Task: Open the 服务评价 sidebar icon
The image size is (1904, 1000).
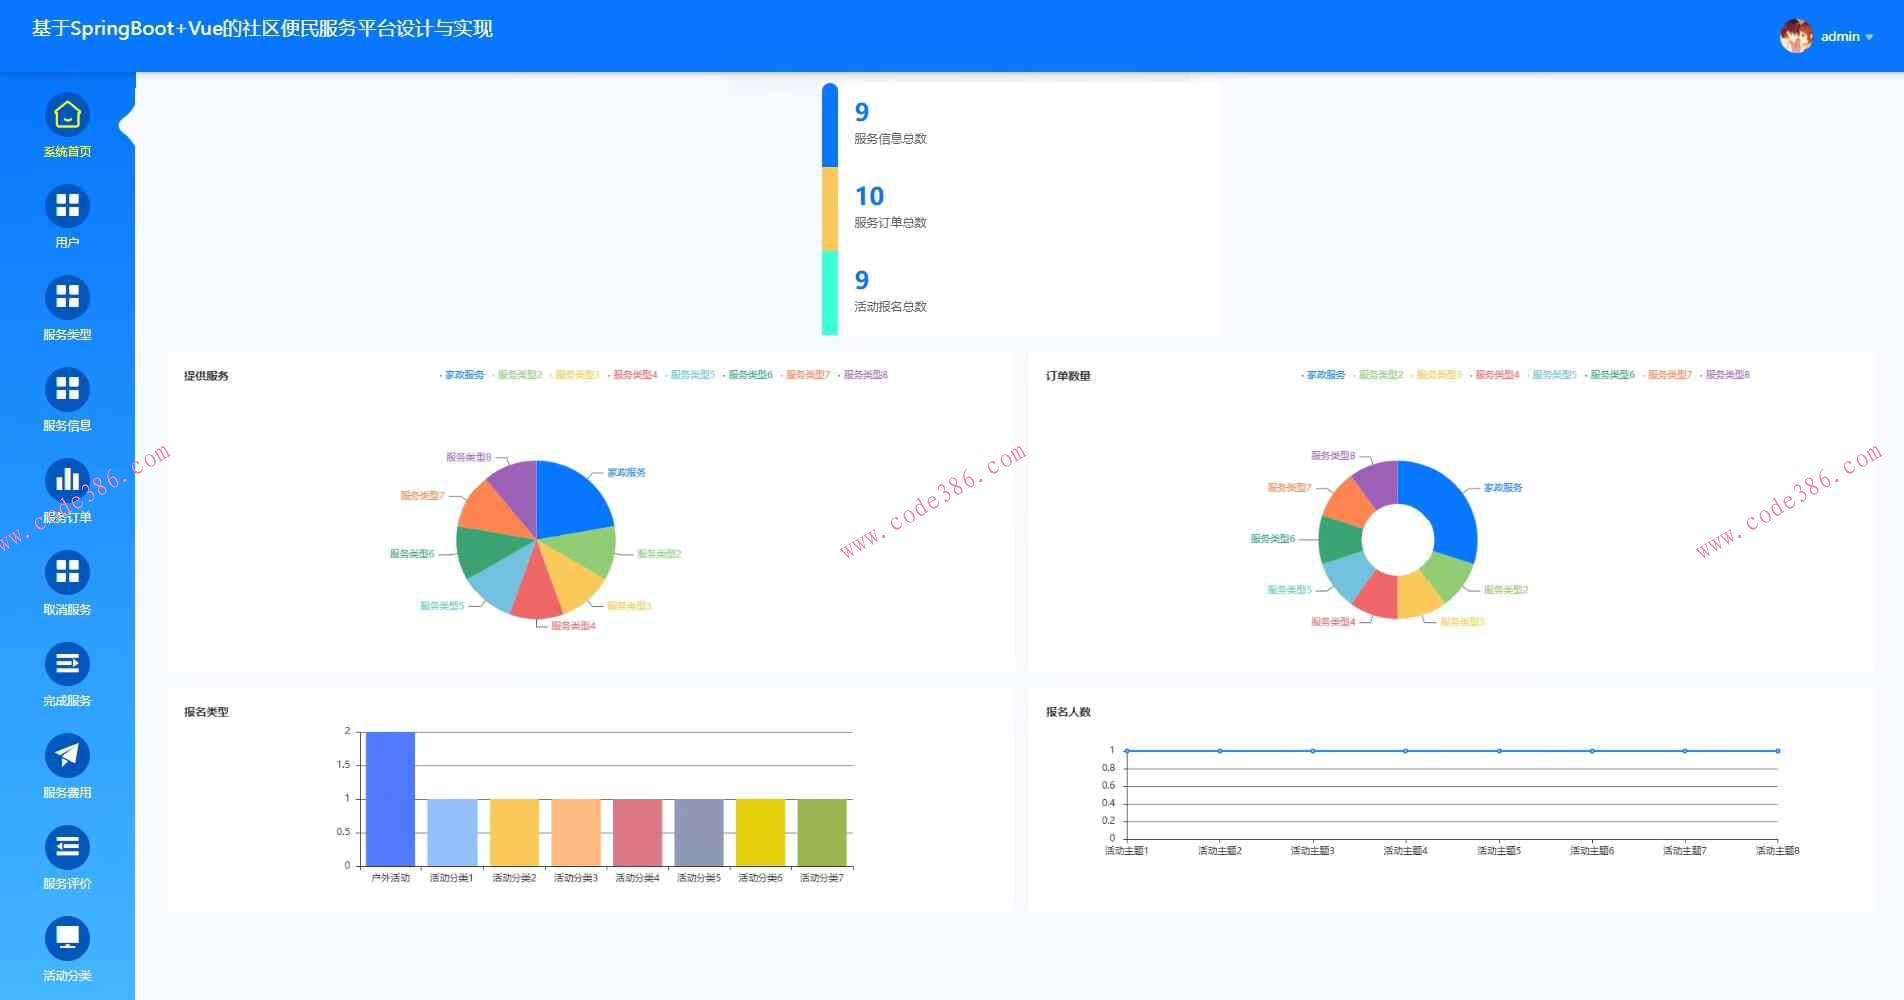Action: [67, 847]
